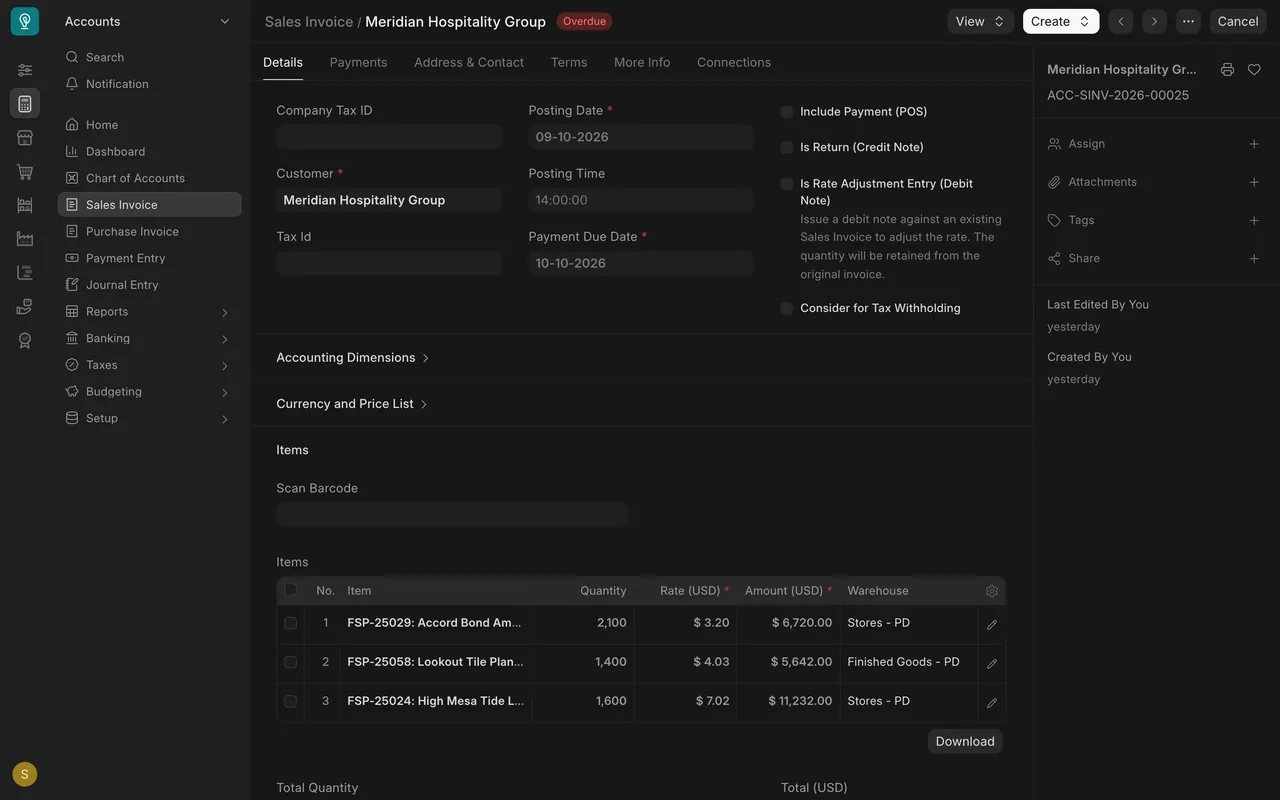Open the Create dropdown button
The height and width of the screenshot is (800, 1280).
1061,21
